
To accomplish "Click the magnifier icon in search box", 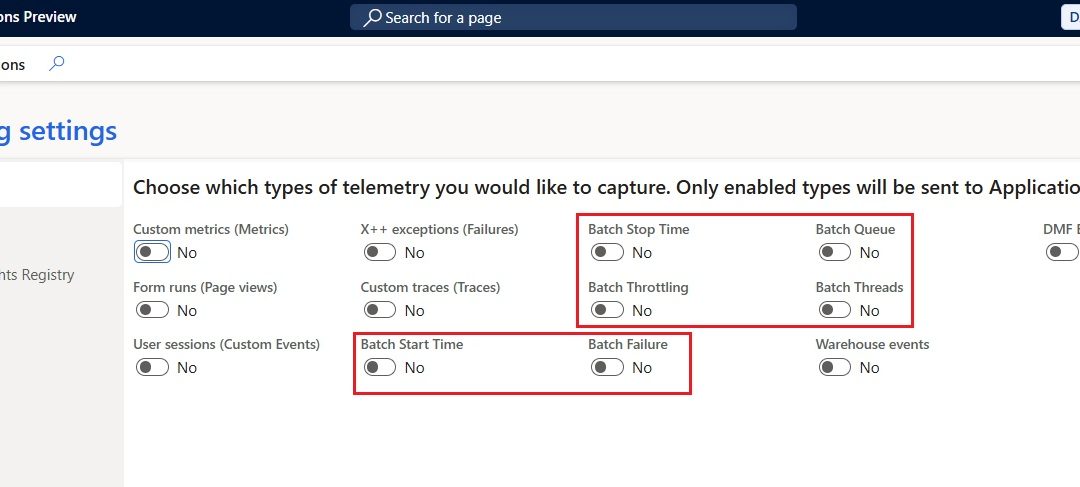I will (372, 17).
